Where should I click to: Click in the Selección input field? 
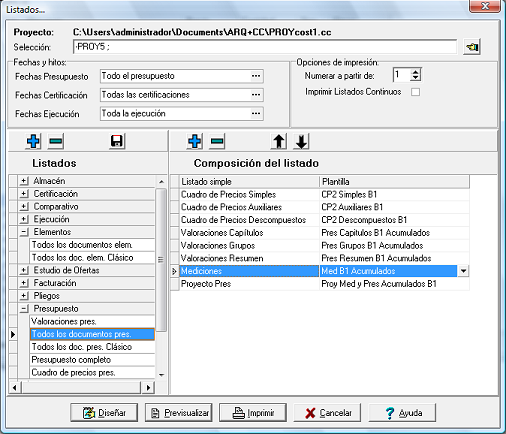[x=265, y=47]
